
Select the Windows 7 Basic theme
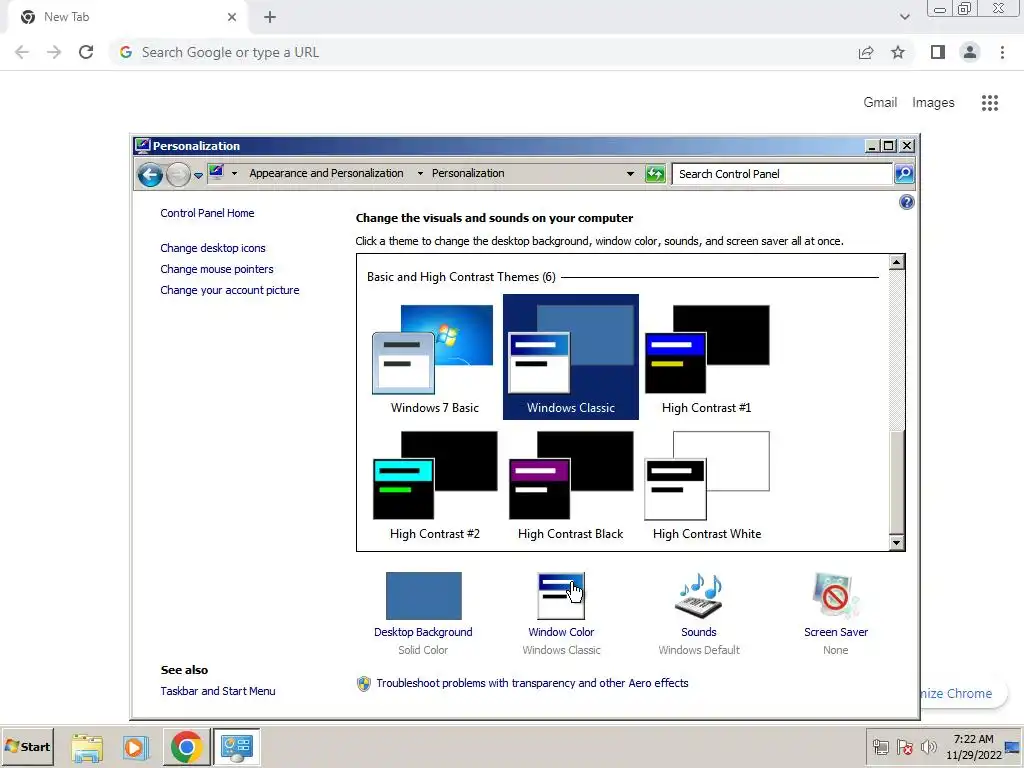[434, 357]
